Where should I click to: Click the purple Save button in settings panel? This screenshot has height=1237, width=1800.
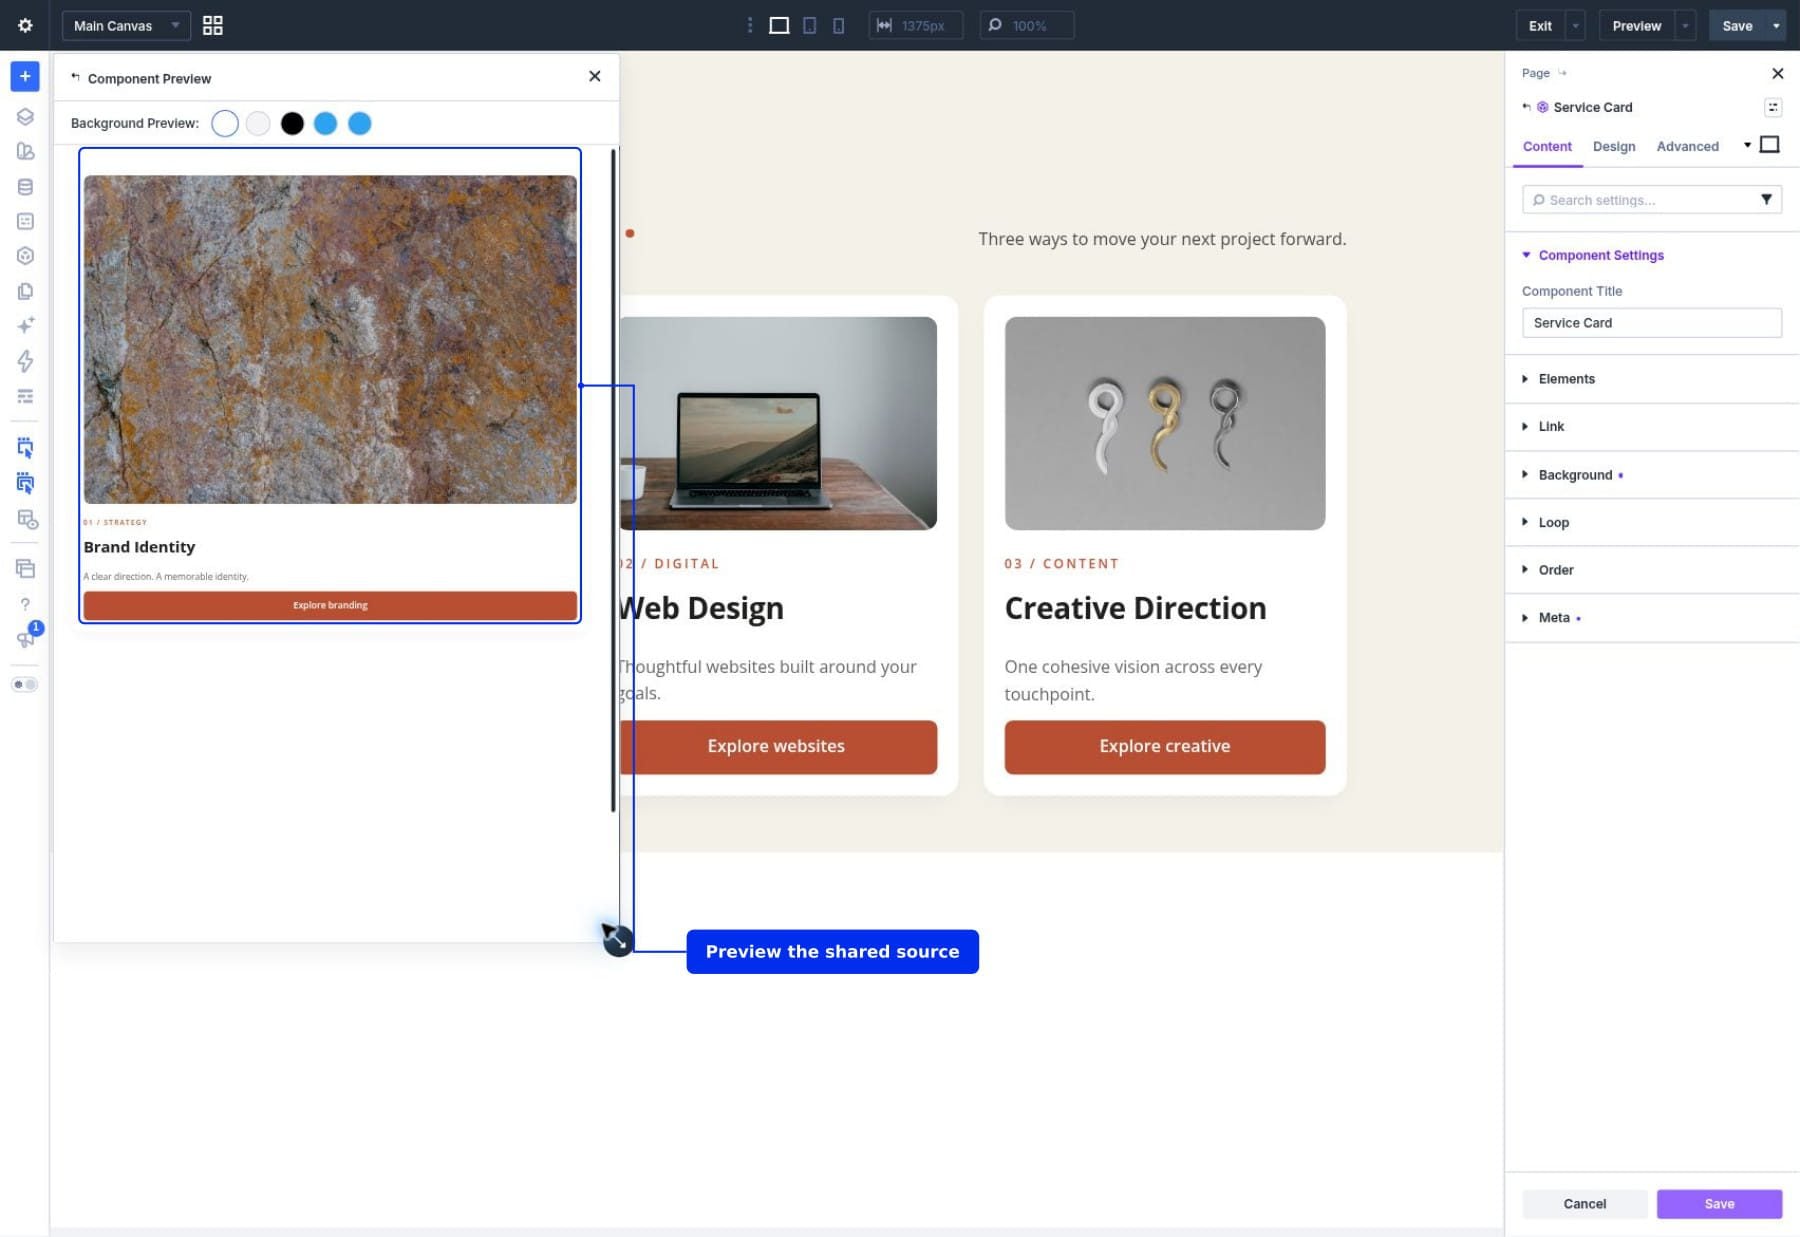1719,1204
